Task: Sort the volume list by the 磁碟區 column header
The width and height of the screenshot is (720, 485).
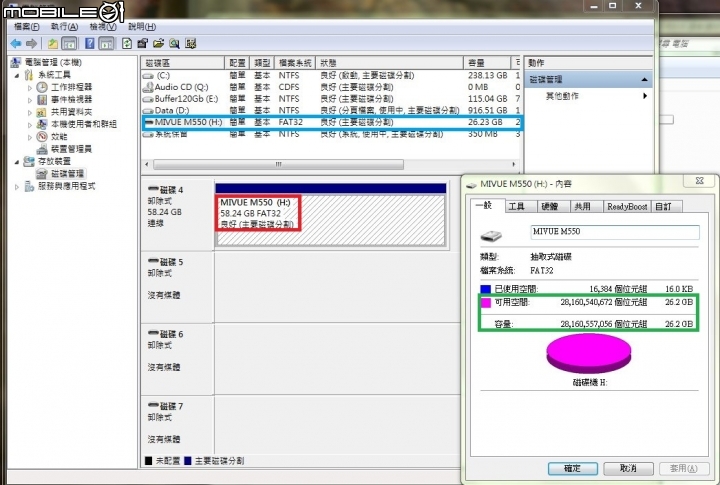Action: coord(183,63)
